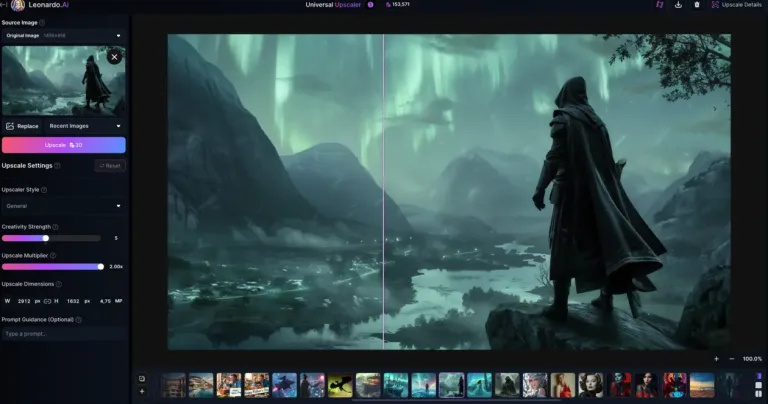Click the Replace image button
The width and height of the screenshot is (768, 404).
point(23,126)
